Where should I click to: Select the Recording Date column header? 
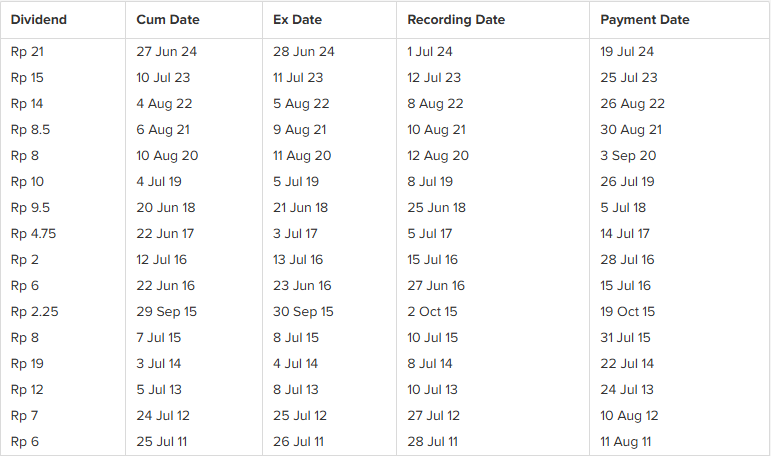(x=456, y=20)
